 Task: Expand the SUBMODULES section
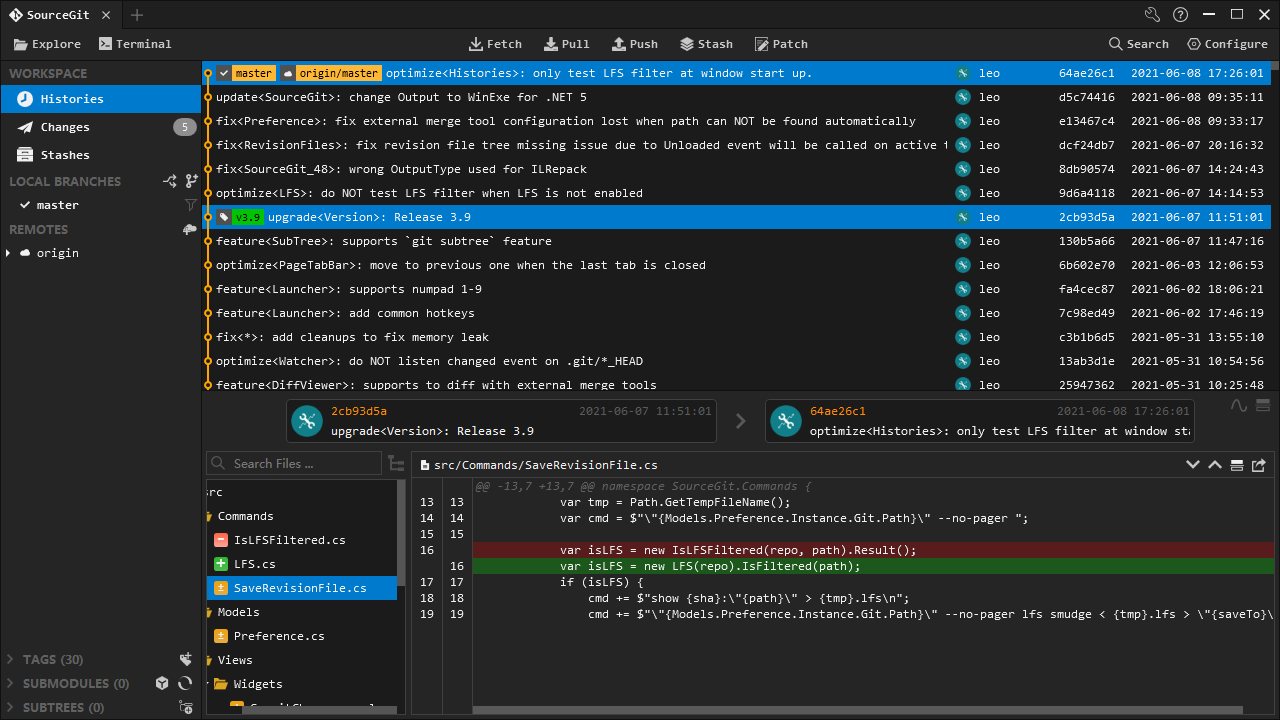point(12,684)
